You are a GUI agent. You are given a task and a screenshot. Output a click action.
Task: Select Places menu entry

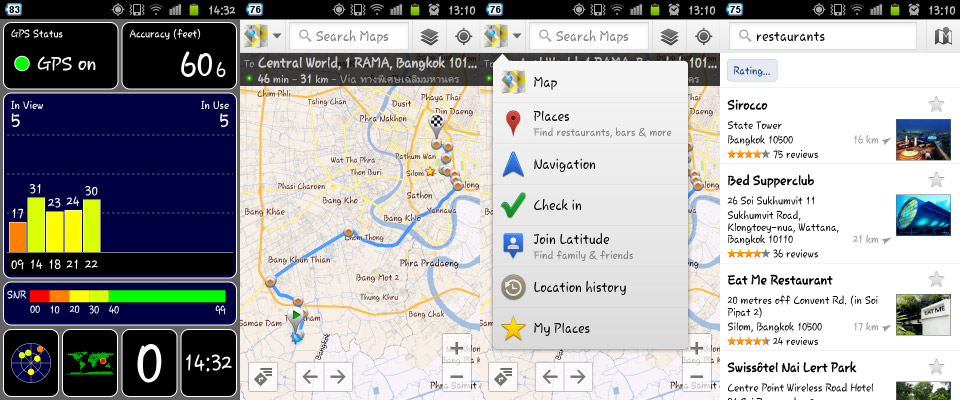point(590,123)
